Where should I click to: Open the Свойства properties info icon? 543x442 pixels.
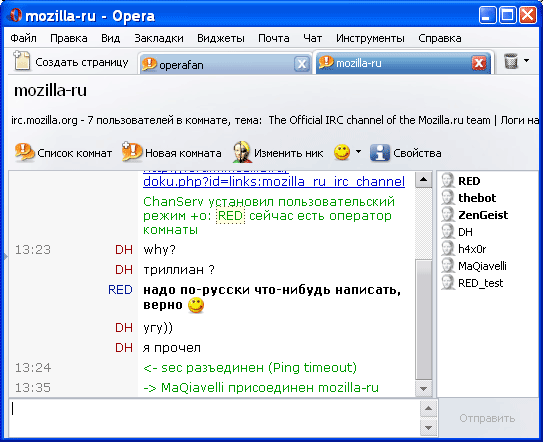(380, 152)
